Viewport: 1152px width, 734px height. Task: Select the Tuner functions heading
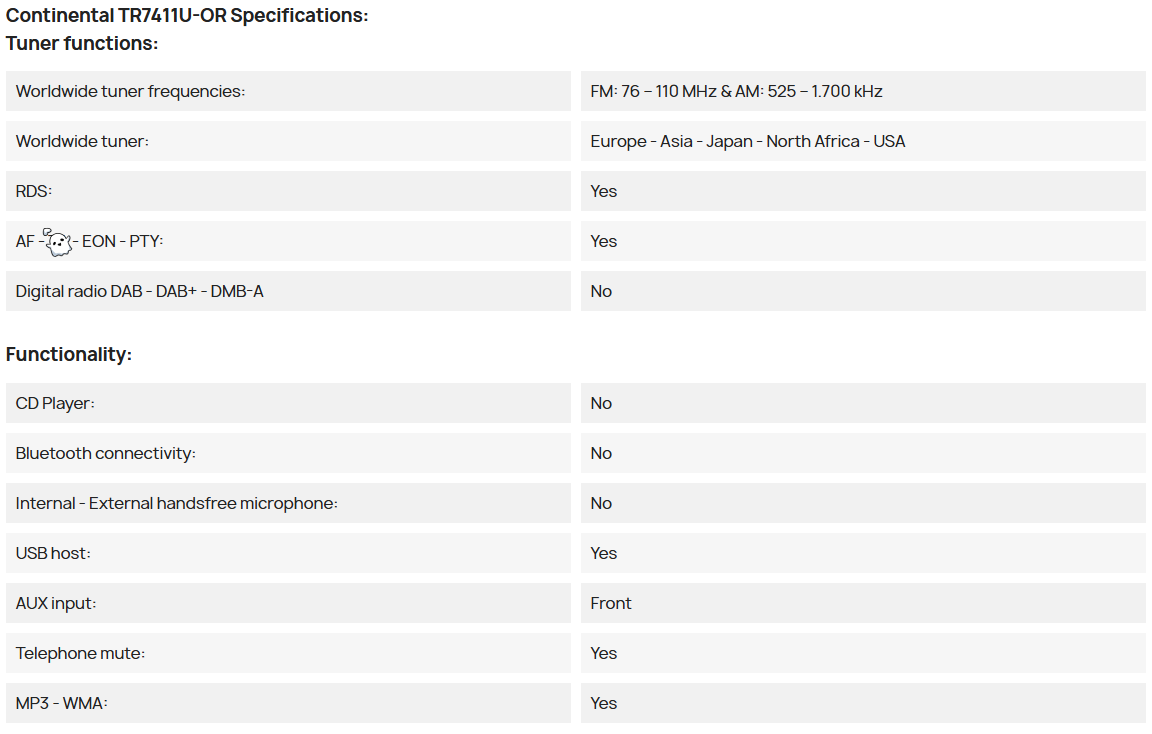coord(82,43)
